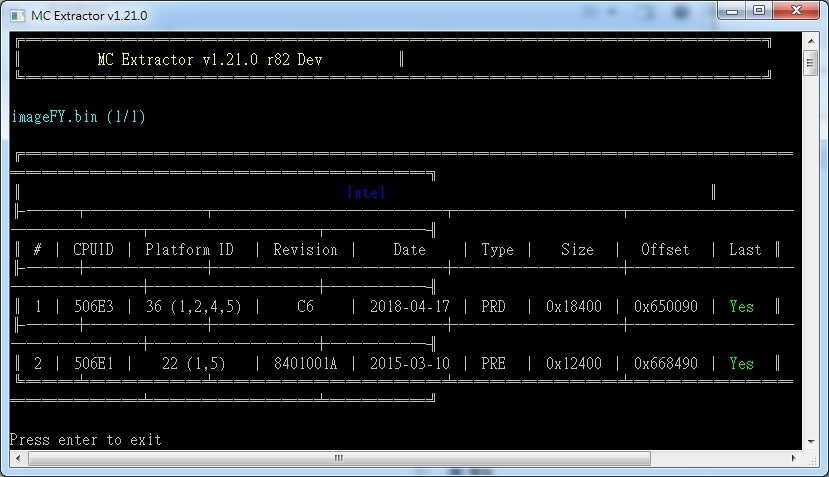829x477 pixels.
Task: Click offset value '0x650090'
Action: (x=666, y=306)
